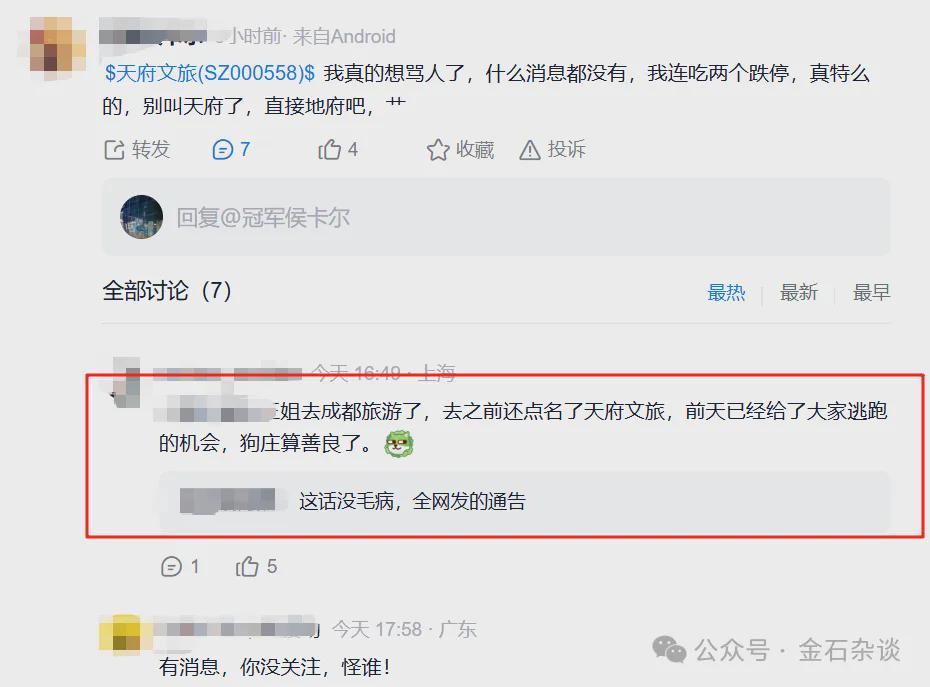
Task: Click the green dog emoji in comment
Action: [399, 444]
